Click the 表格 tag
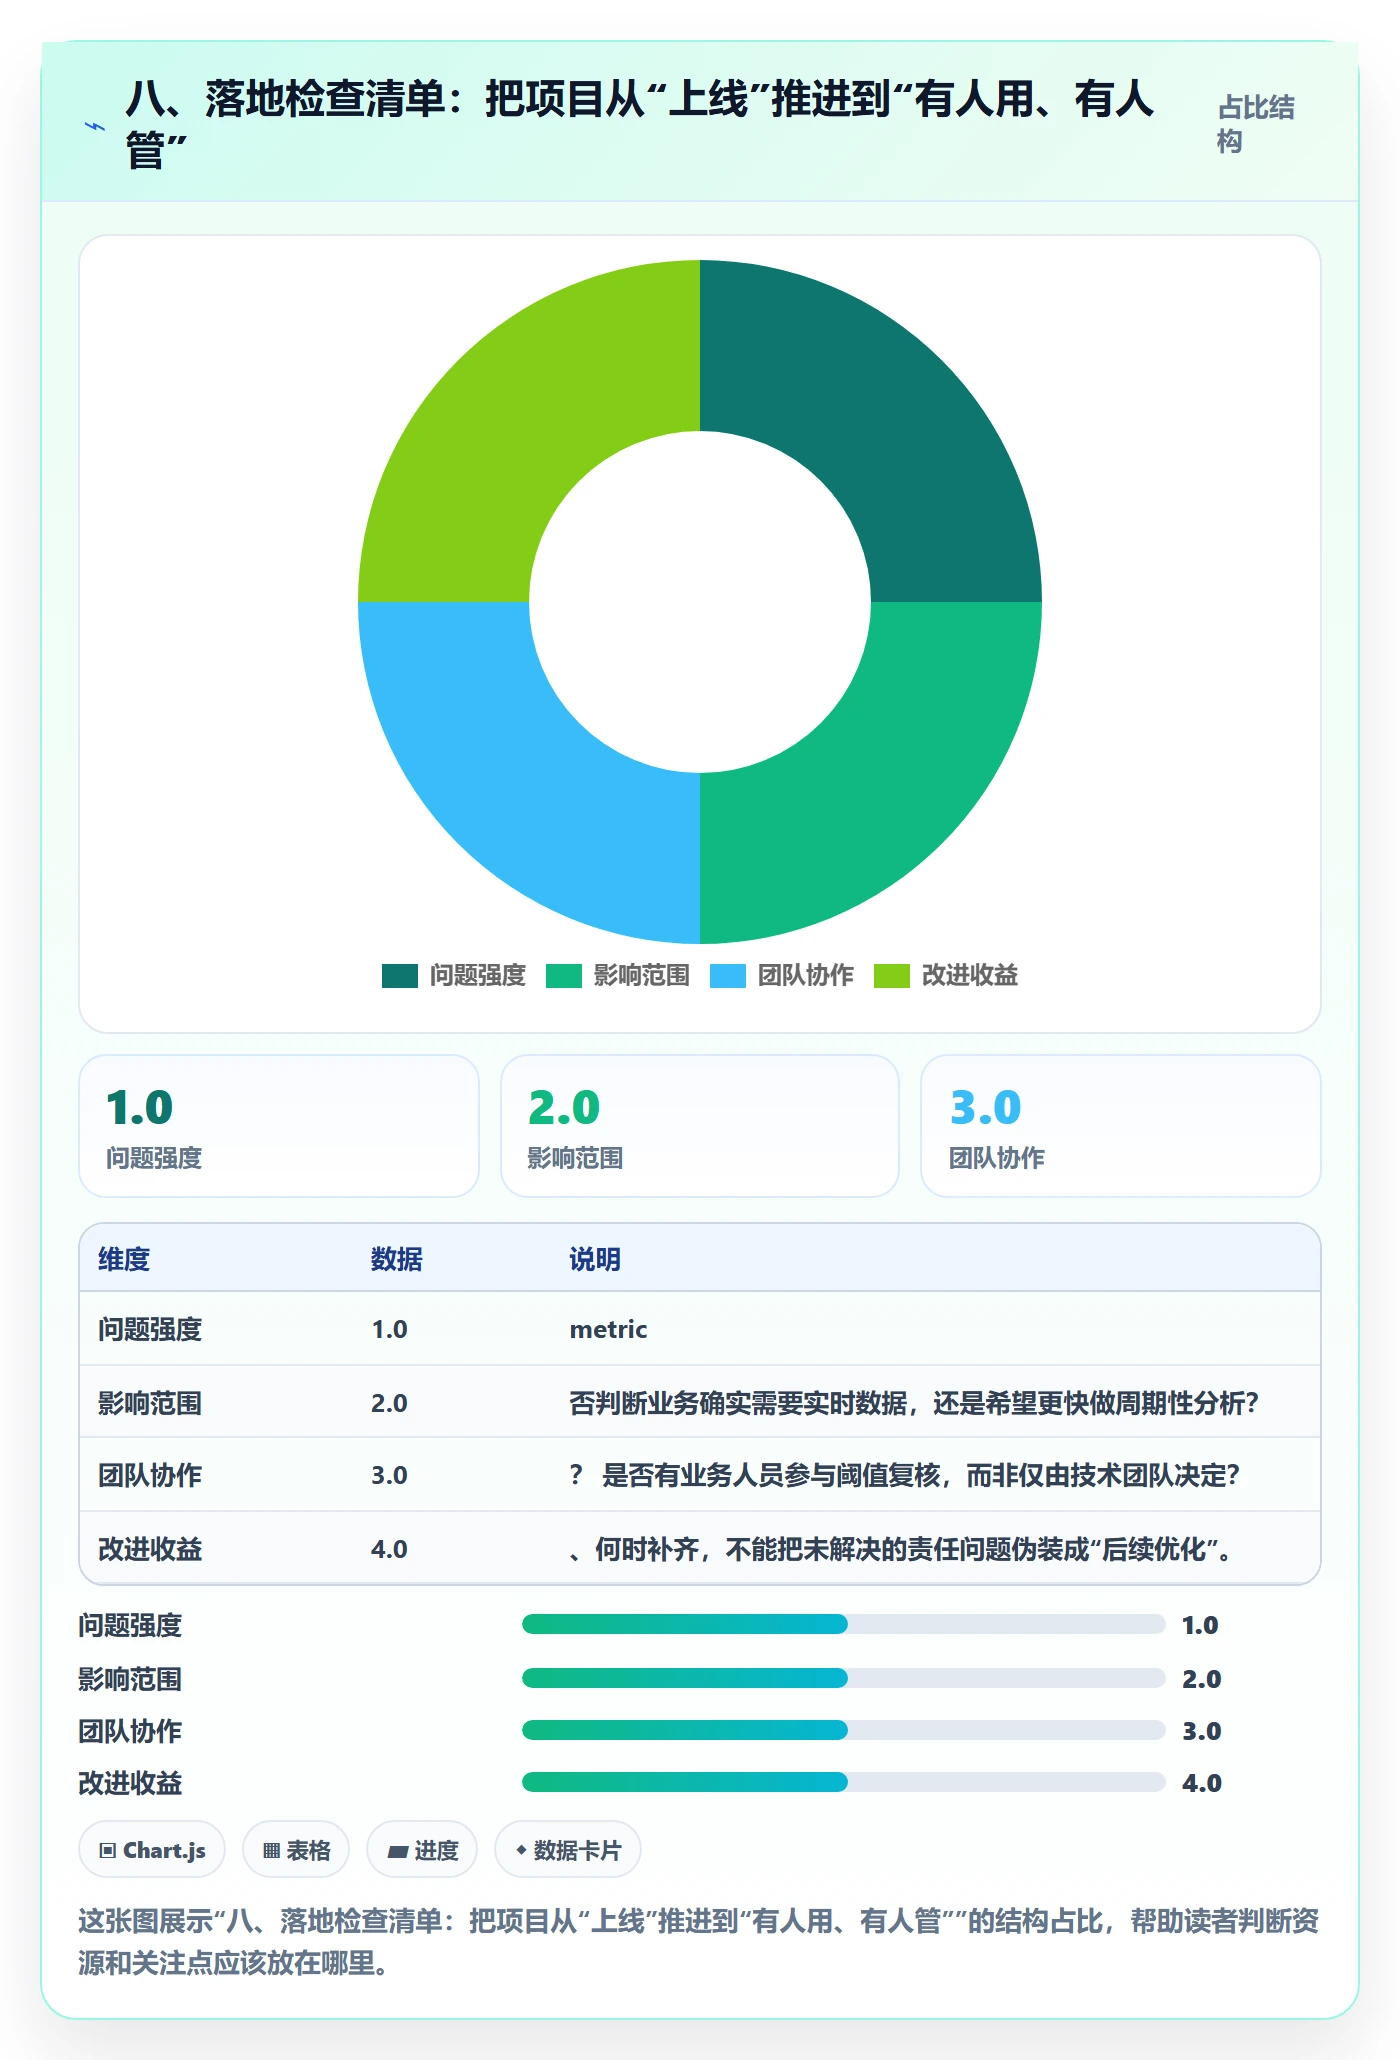The image size is (1400, 2060). pyautogui.click(x=296, y=1850)
